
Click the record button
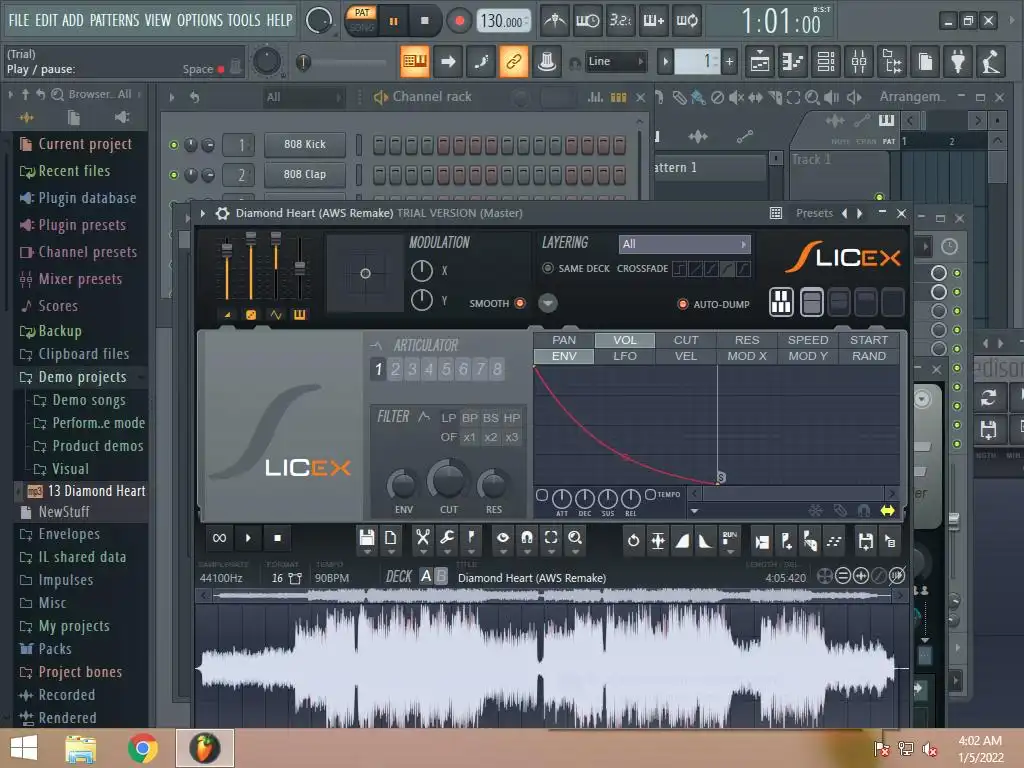click(459, 21)
